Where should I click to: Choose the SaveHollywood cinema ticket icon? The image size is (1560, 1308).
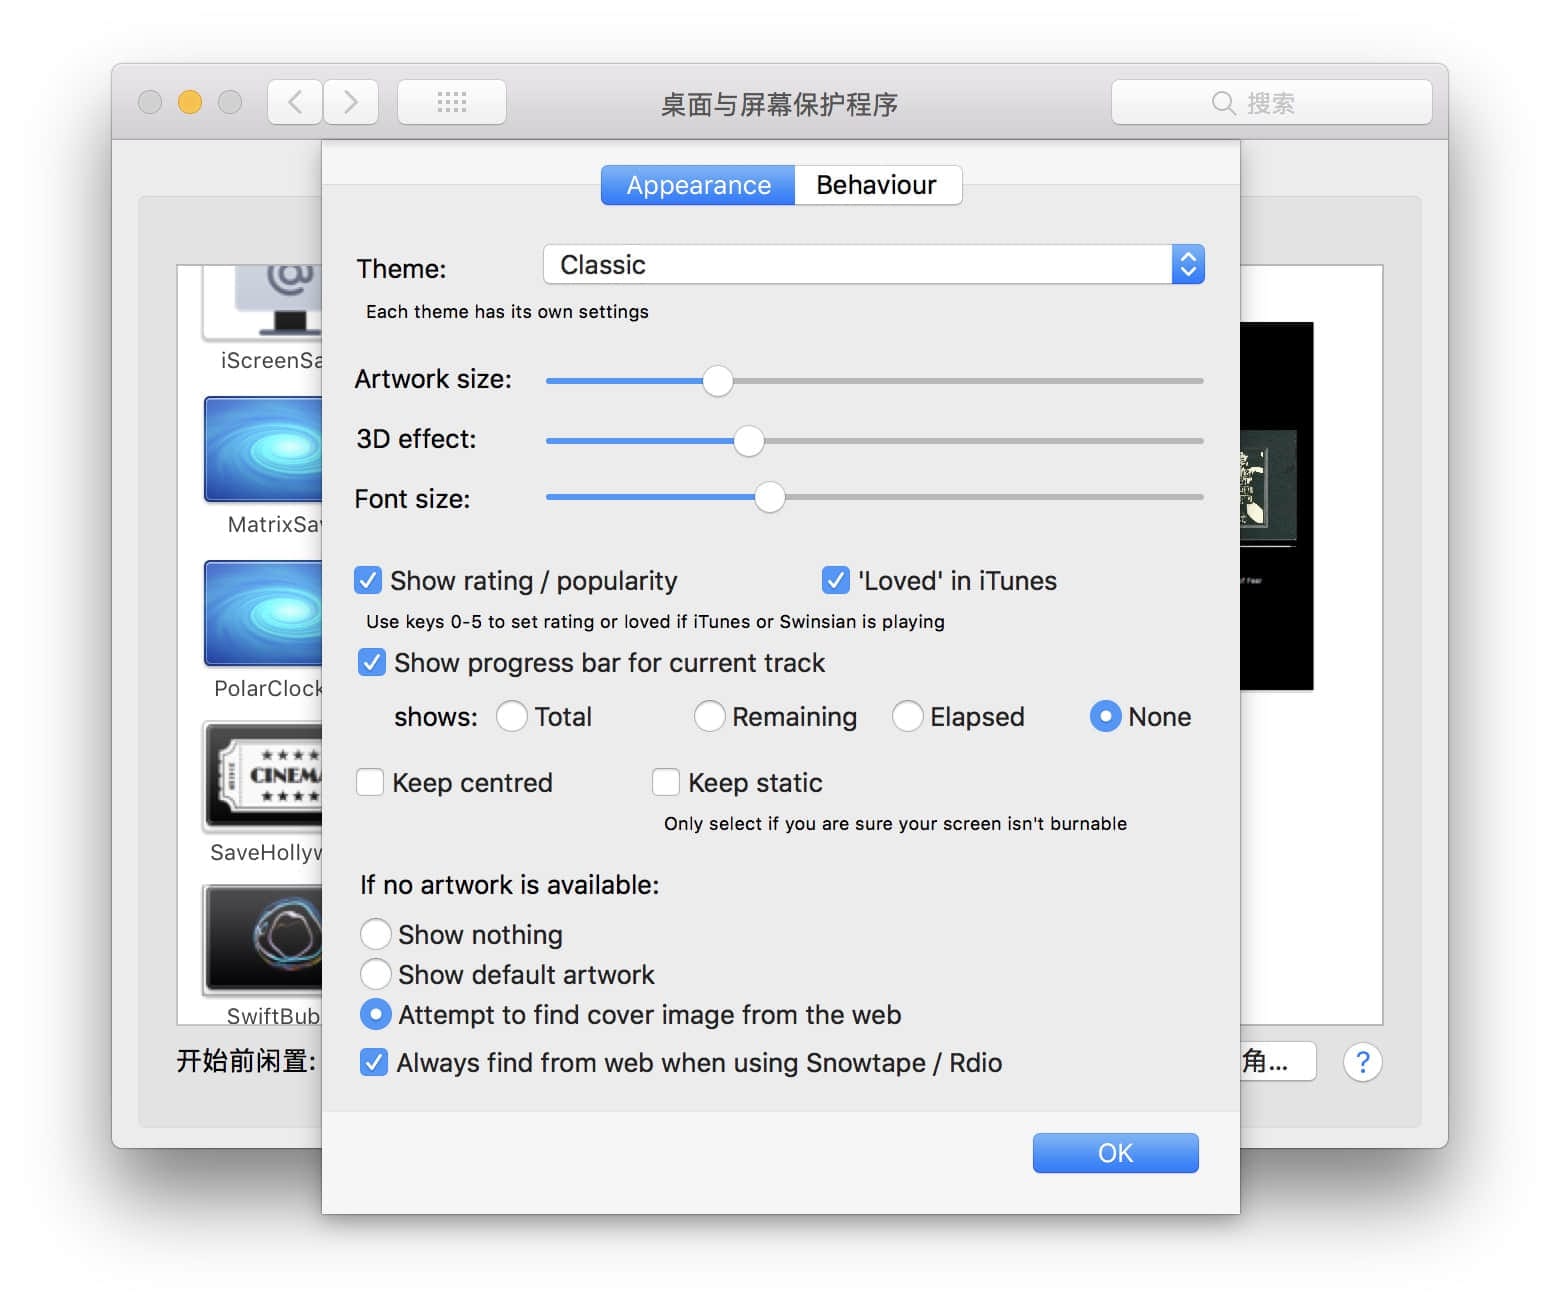(x=264, y=776)
